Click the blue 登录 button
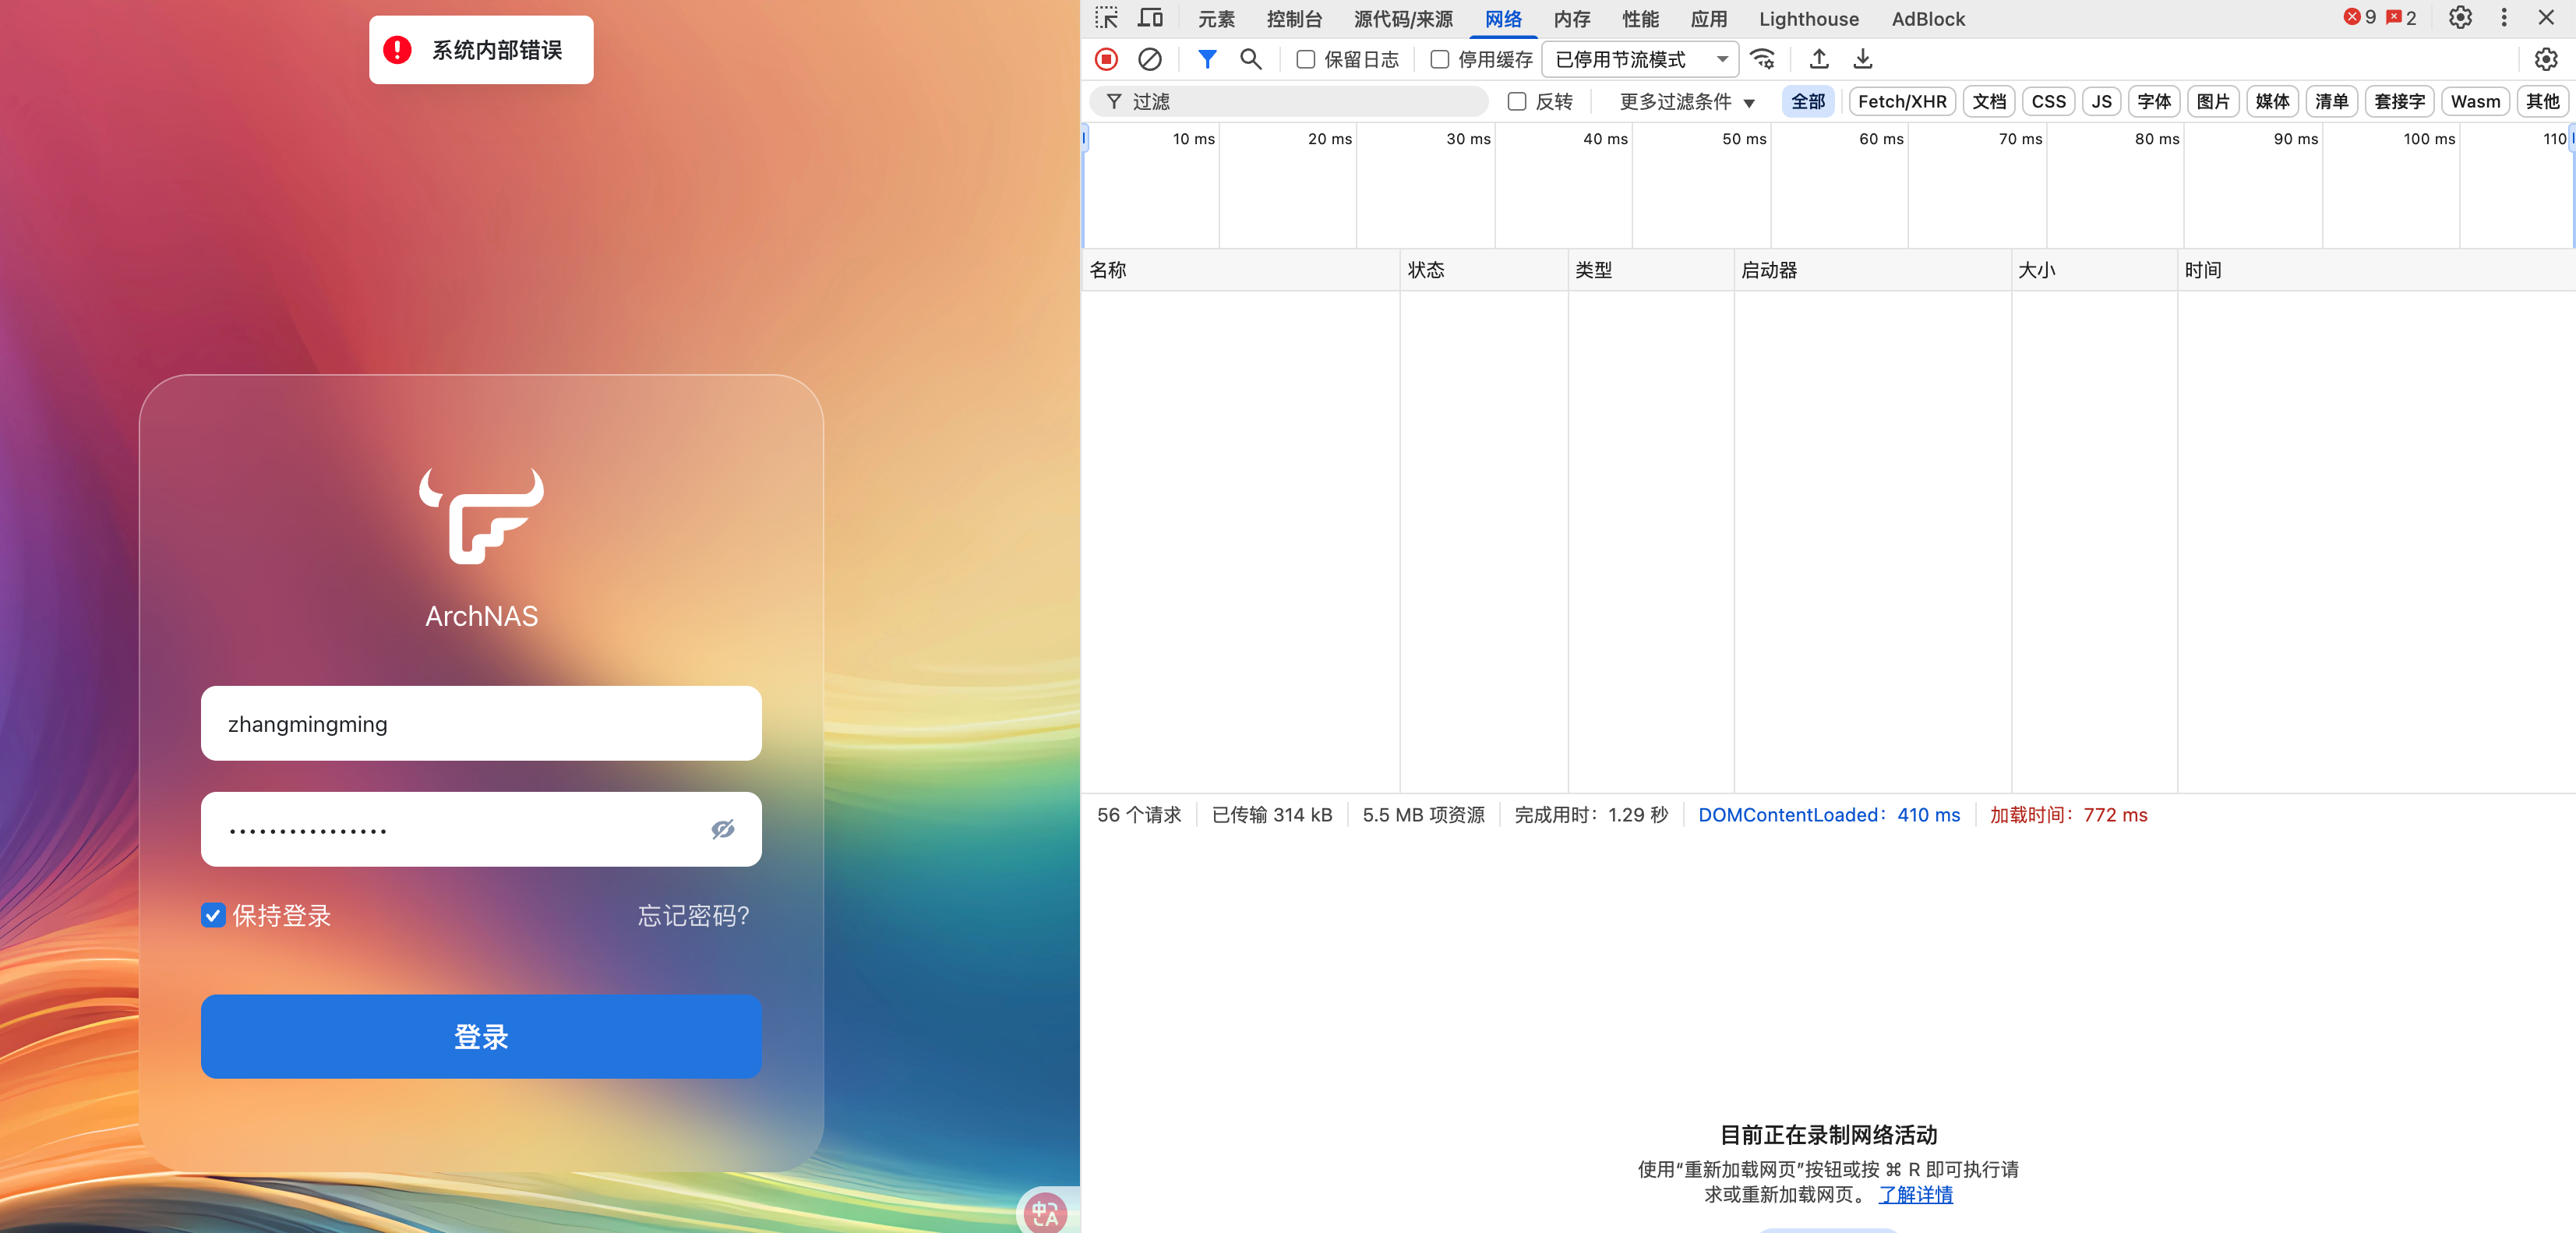 point(481,1036)
